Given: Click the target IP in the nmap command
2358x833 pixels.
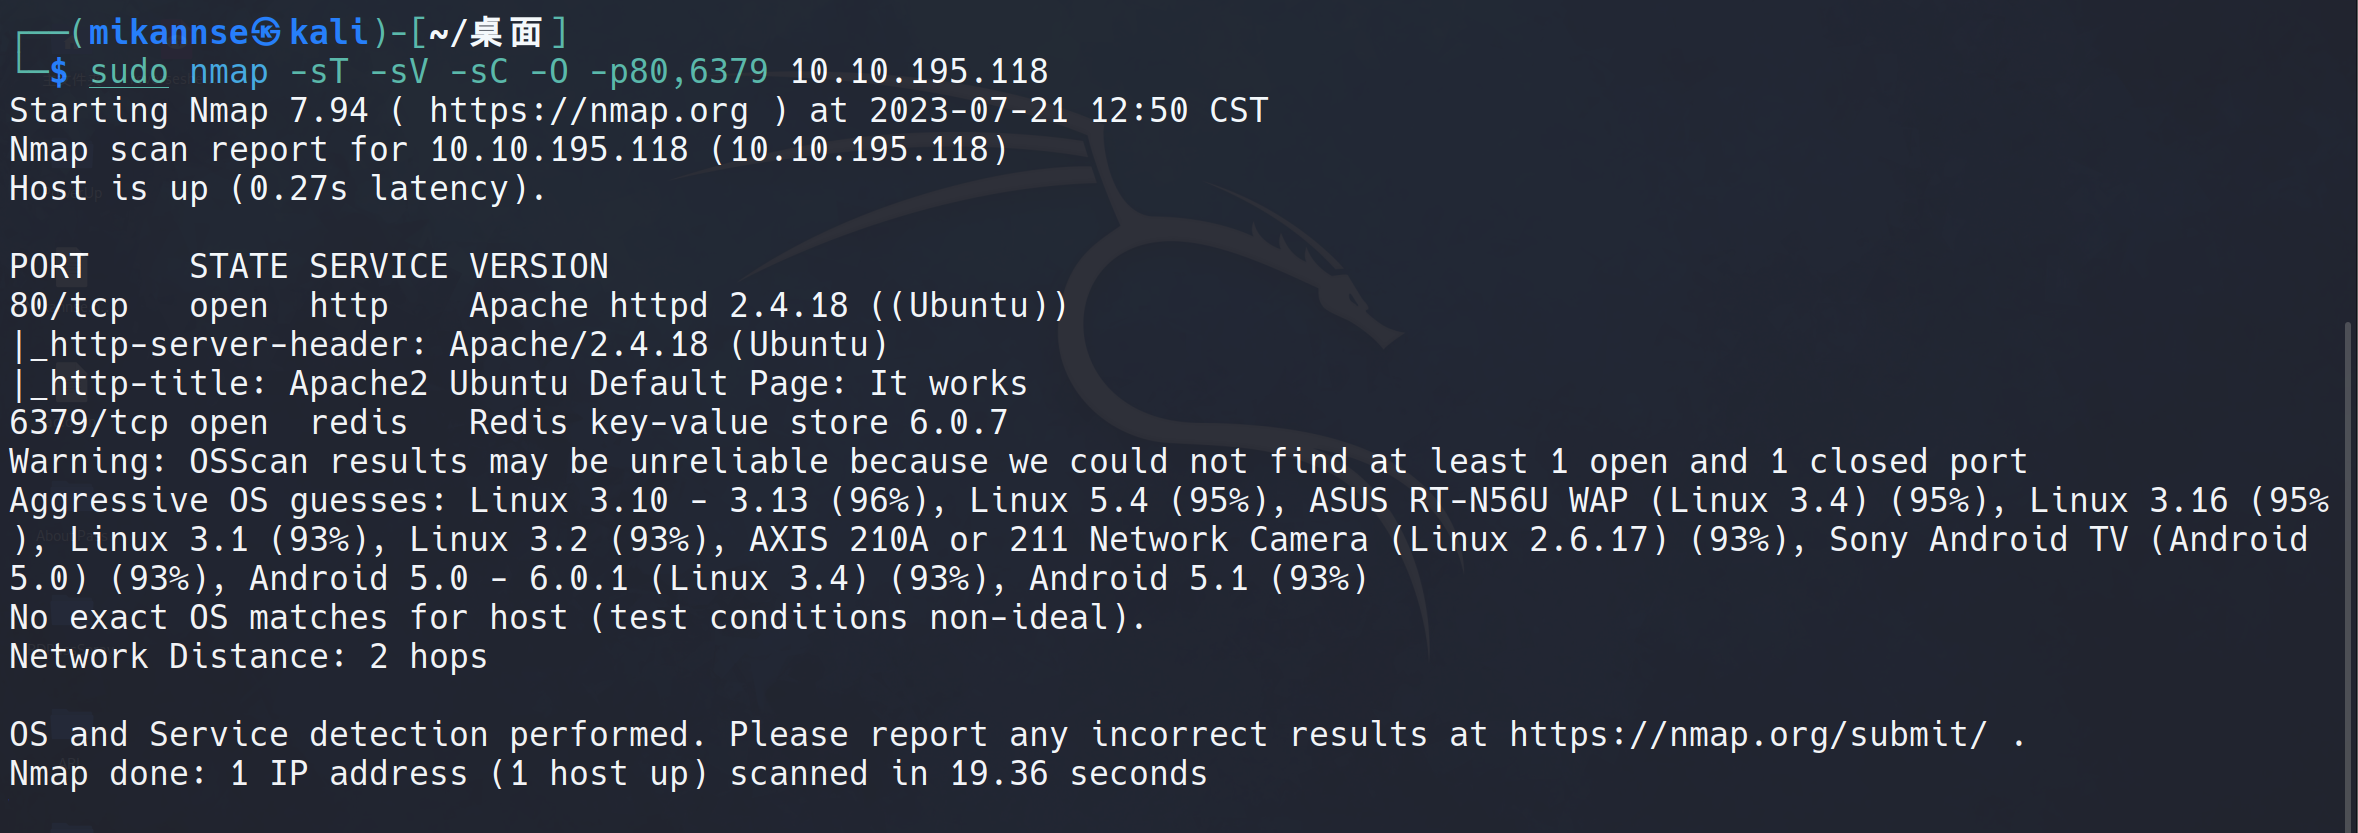Looking at the screenshot, I should pos(918,72).
